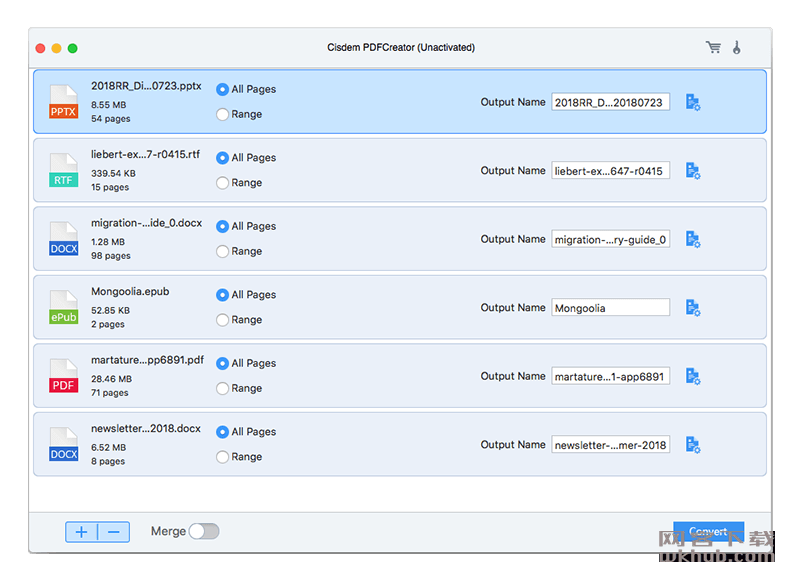Click the 339.54 KB file size text
This screenshot has height=582, width=800.
113,173
